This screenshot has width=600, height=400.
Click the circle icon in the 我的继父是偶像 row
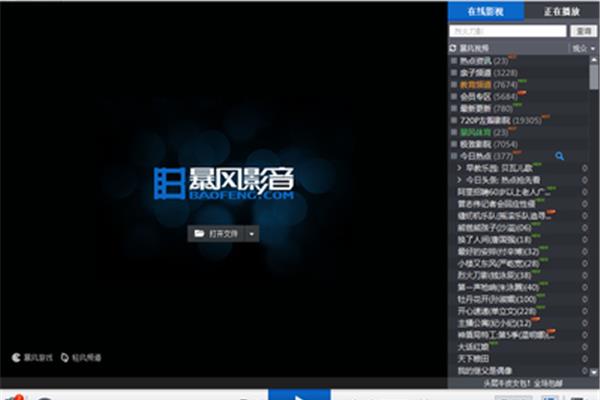coord(585,371)
